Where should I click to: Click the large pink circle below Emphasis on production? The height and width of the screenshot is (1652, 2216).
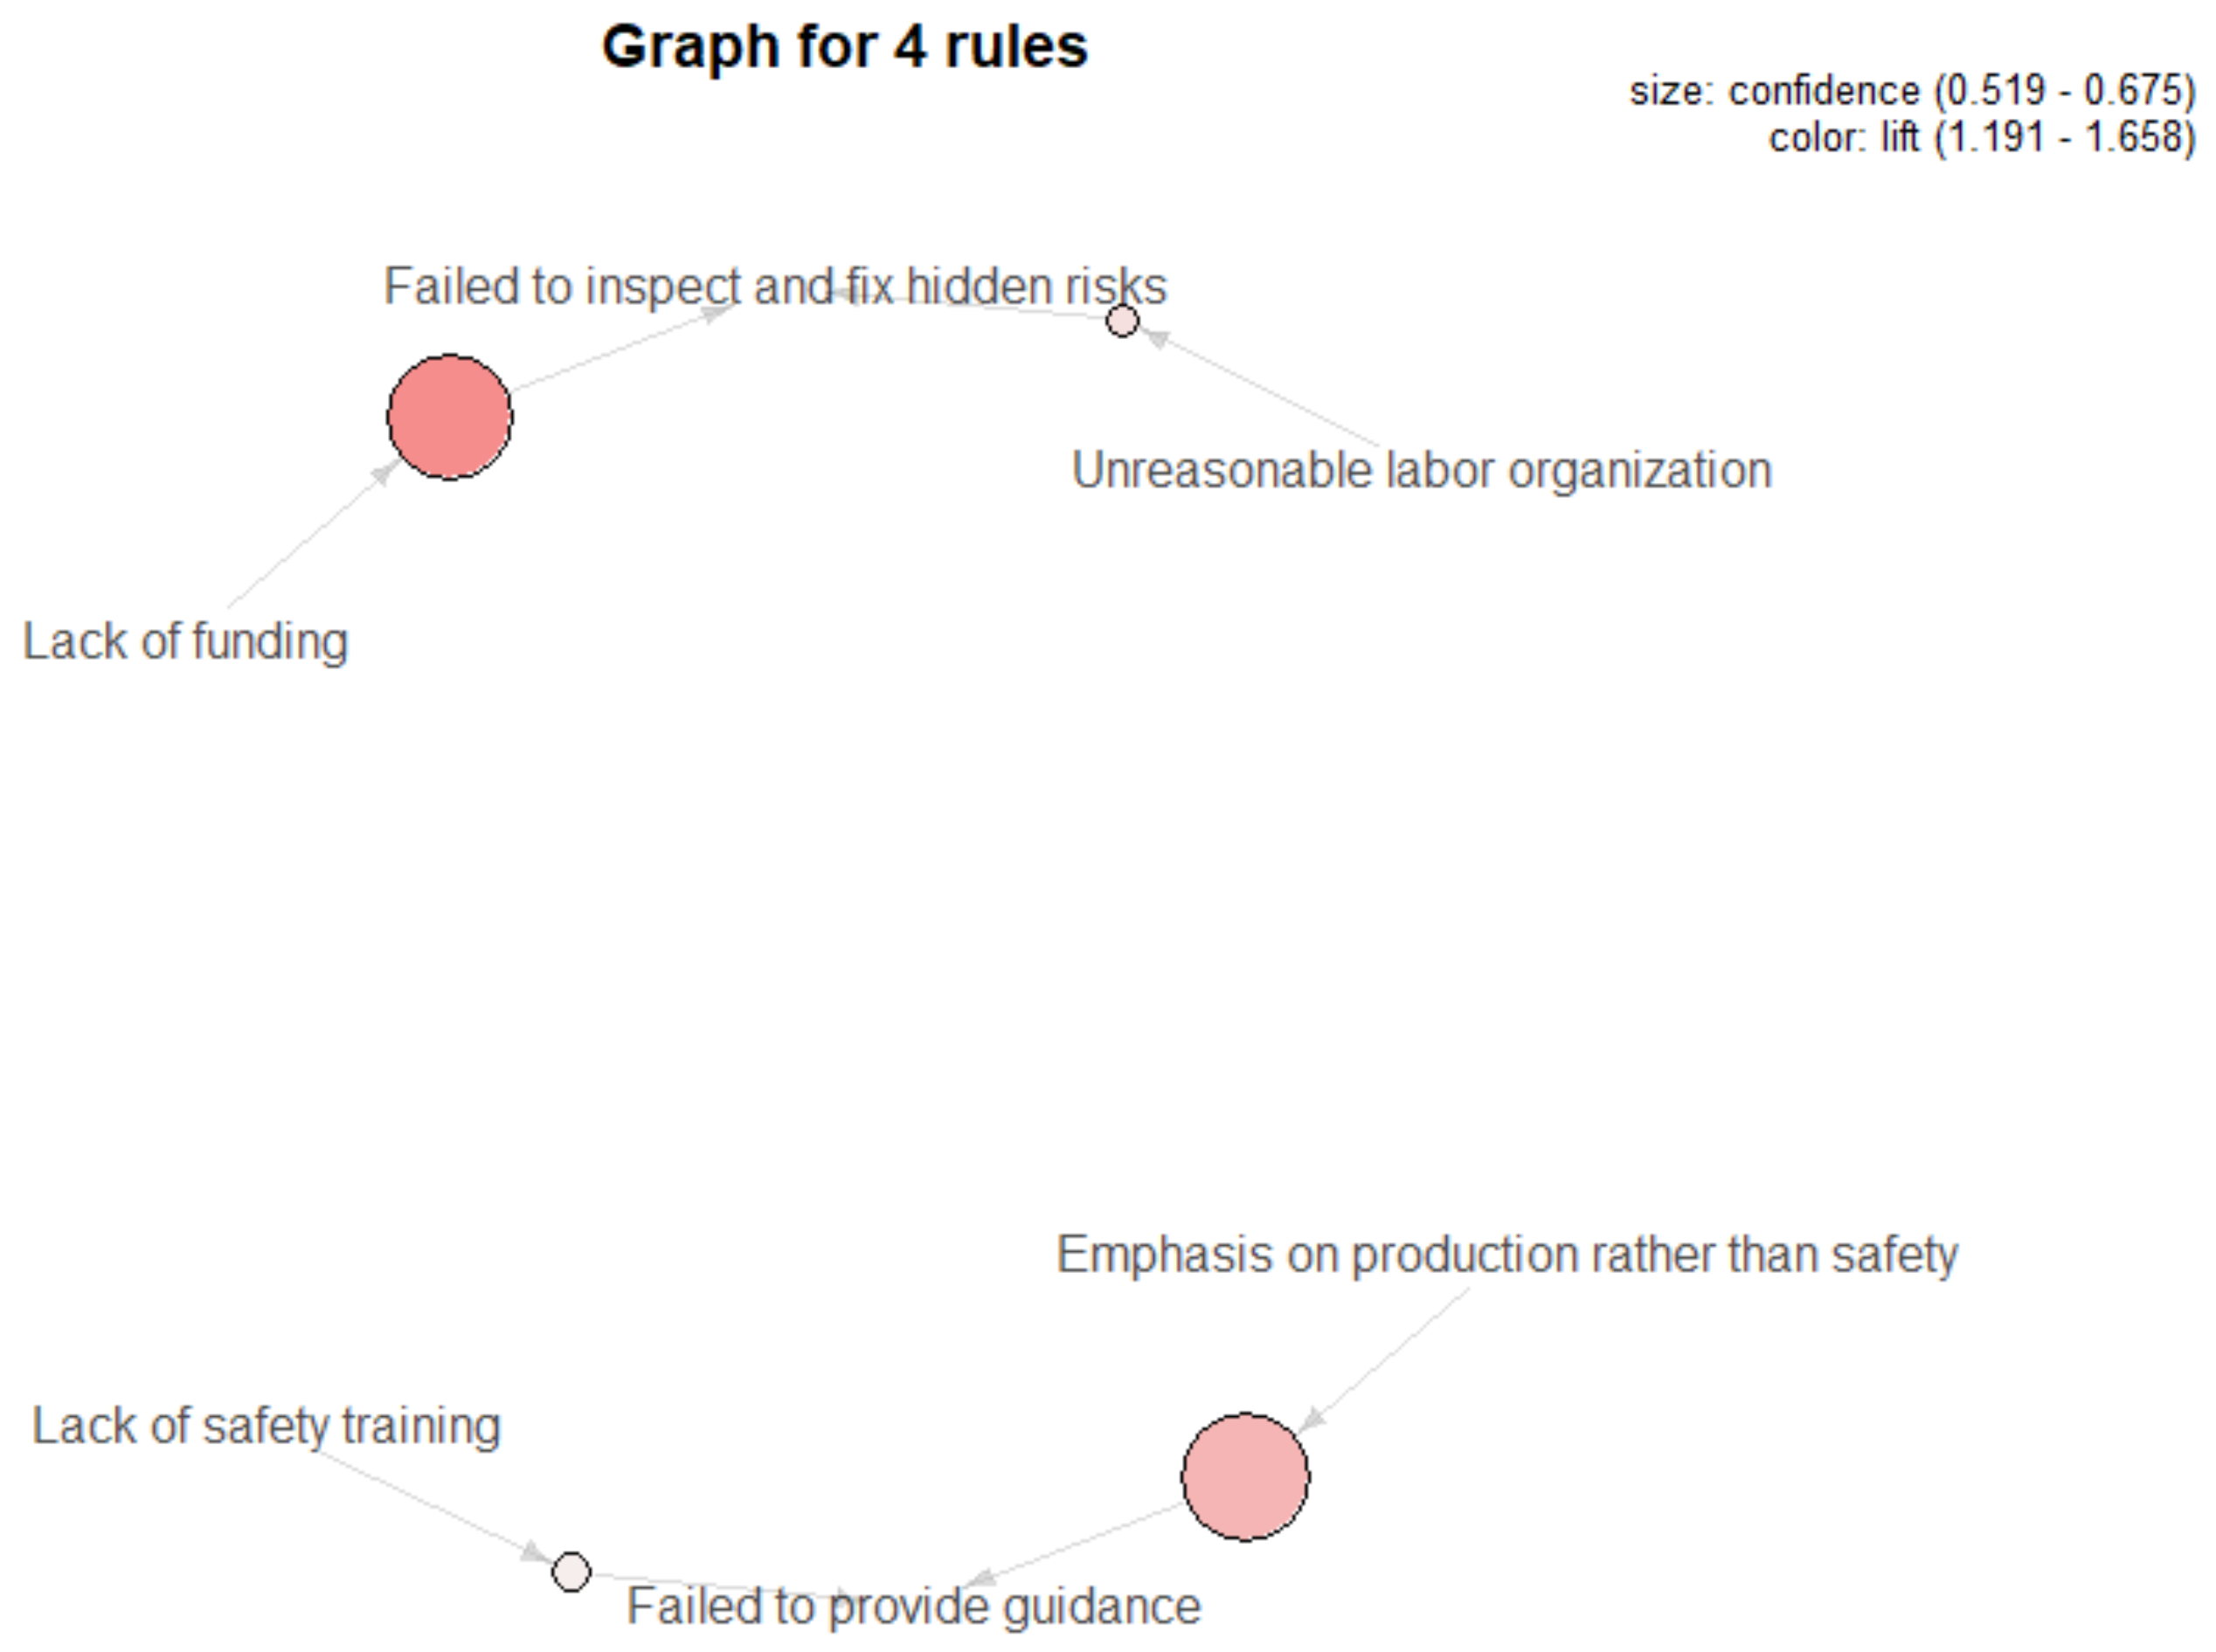click(x=1245, y=1477)
